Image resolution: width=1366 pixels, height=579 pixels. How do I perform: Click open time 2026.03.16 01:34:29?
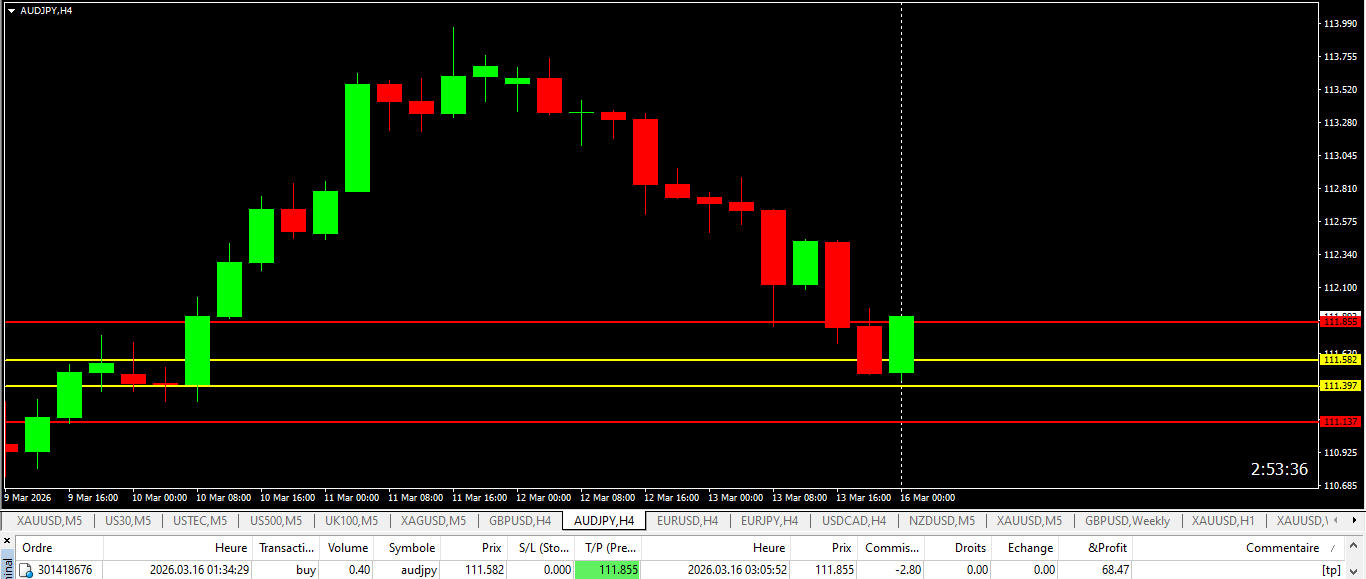(199, 570)
